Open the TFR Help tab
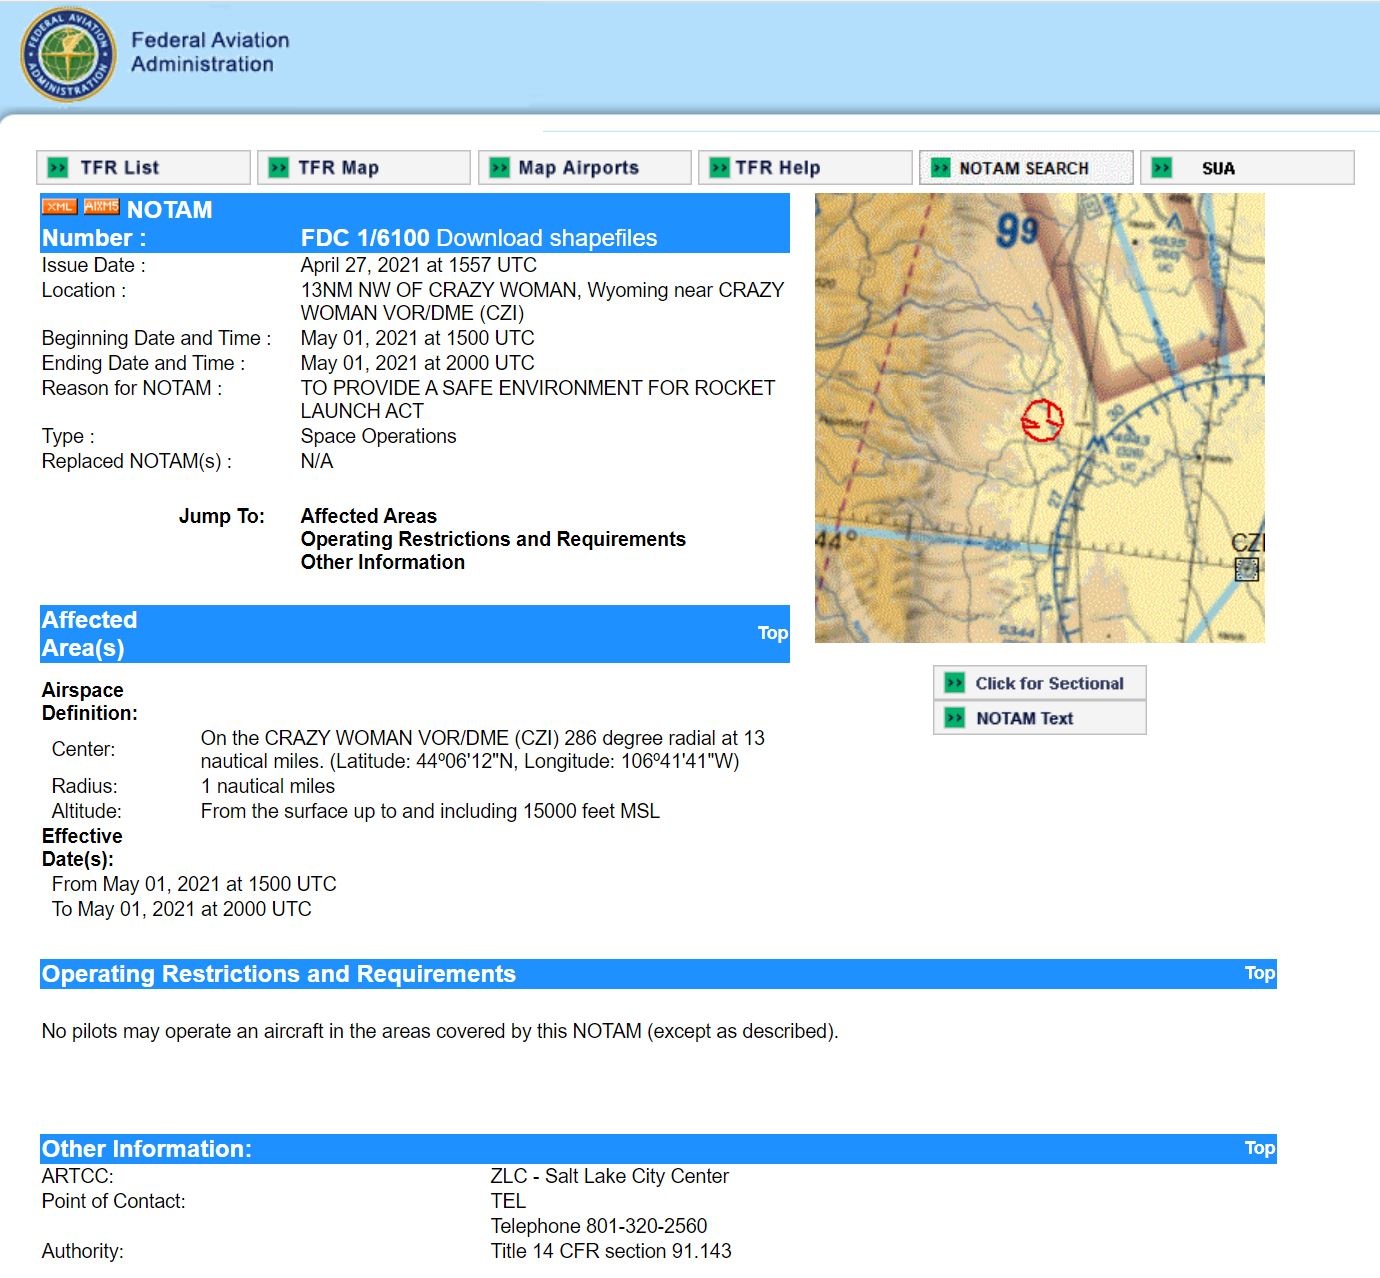The height and width of the screenshot is (1278, 1380). pos(805,168)
